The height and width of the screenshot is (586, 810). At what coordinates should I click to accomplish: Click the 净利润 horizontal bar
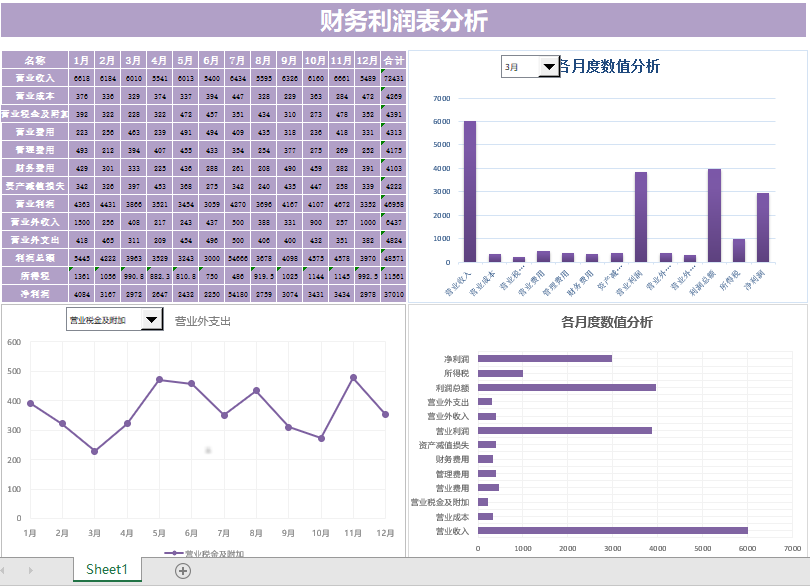point(544,359)
